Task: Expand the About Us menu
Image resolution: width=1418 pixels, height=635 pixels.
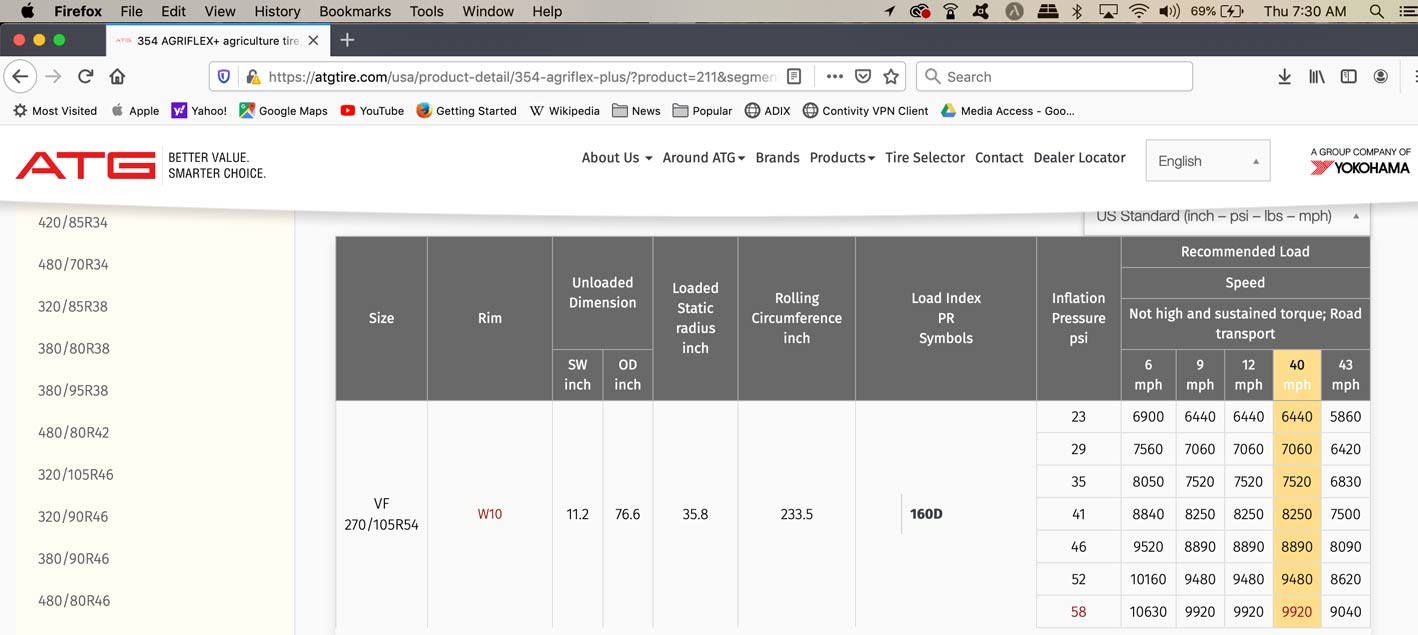Action: point(617,158)
